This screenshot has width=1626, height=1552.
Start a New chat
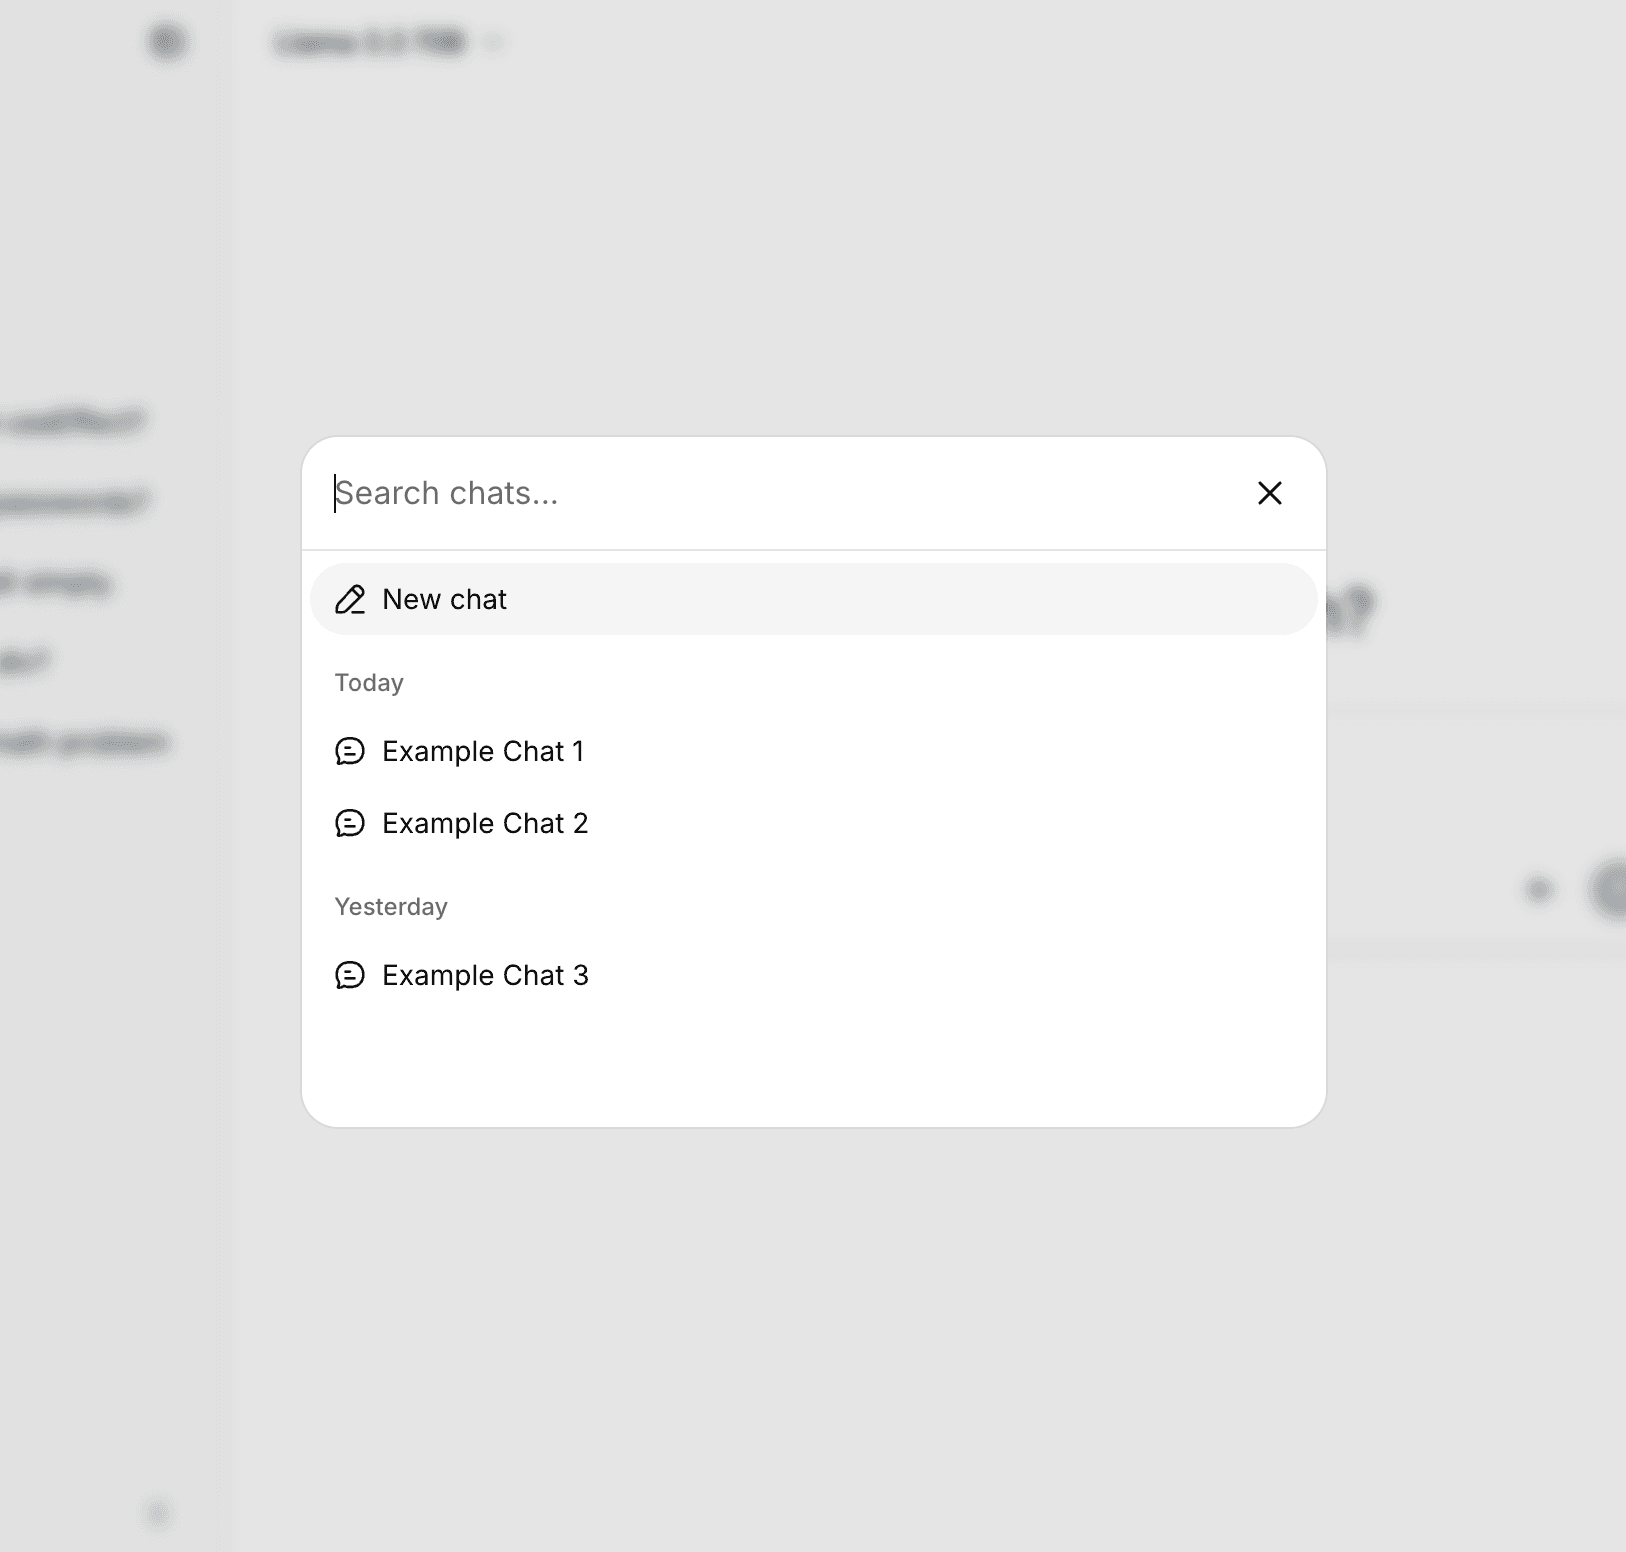click(x=444, y=599)
